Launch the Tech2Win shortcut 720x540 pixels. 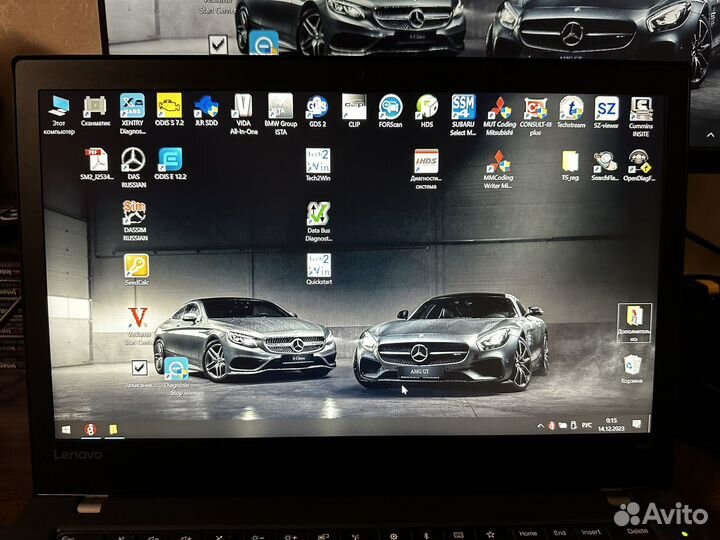[x=318, y=164]
